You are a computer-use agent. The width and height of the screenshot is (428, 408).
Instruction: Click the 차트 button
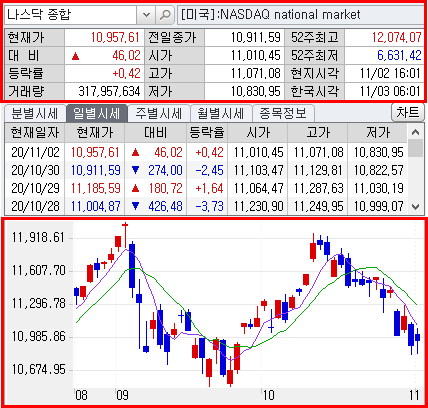pos(408,112)
